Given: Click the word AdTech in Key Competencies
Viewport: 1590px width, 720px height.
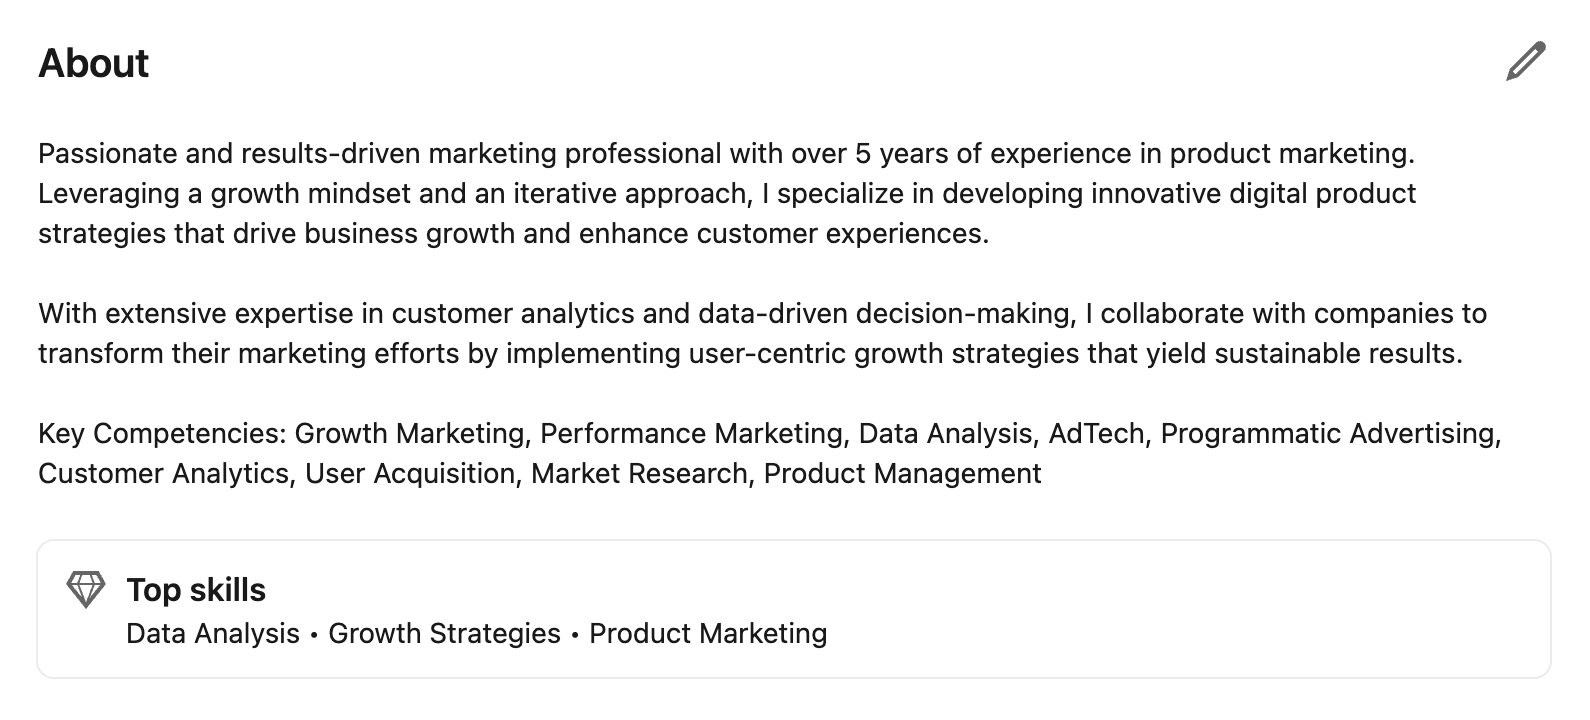Looking at the screenshot, I should (1096, 434).
